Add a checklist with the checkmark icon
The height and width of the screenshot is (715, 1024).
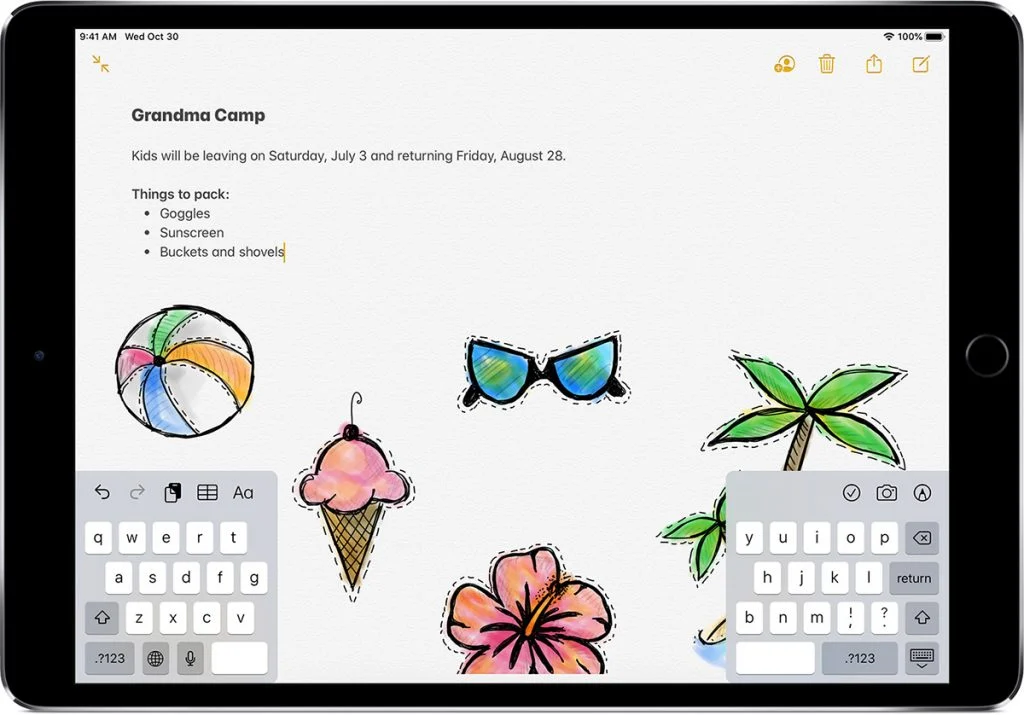851,492
